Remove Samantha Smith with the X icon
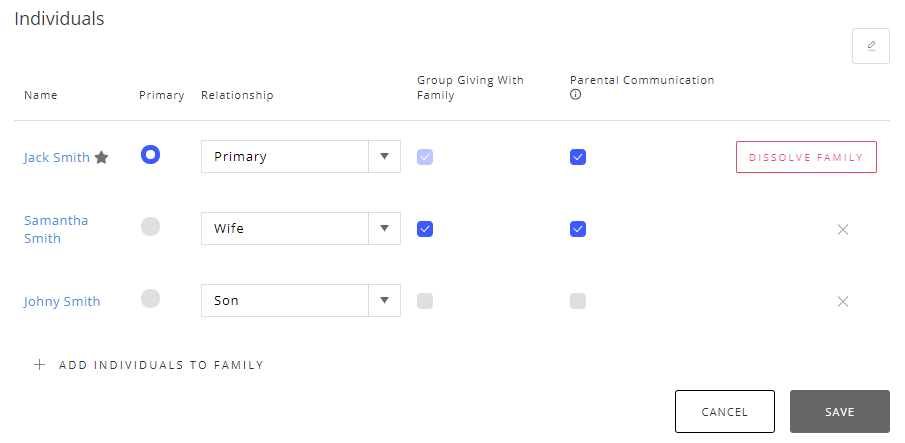905x443 pixels. tap(842, 230)
